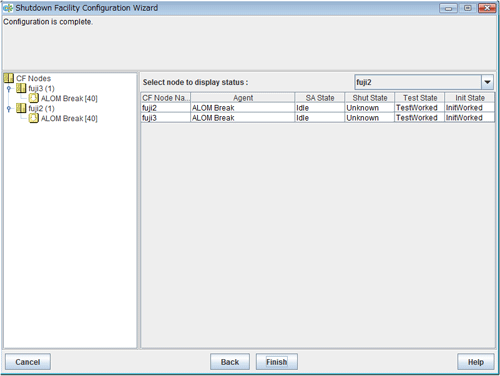
Task: Click the fuji3 node icon in tree
Action: tap(21, 88)
